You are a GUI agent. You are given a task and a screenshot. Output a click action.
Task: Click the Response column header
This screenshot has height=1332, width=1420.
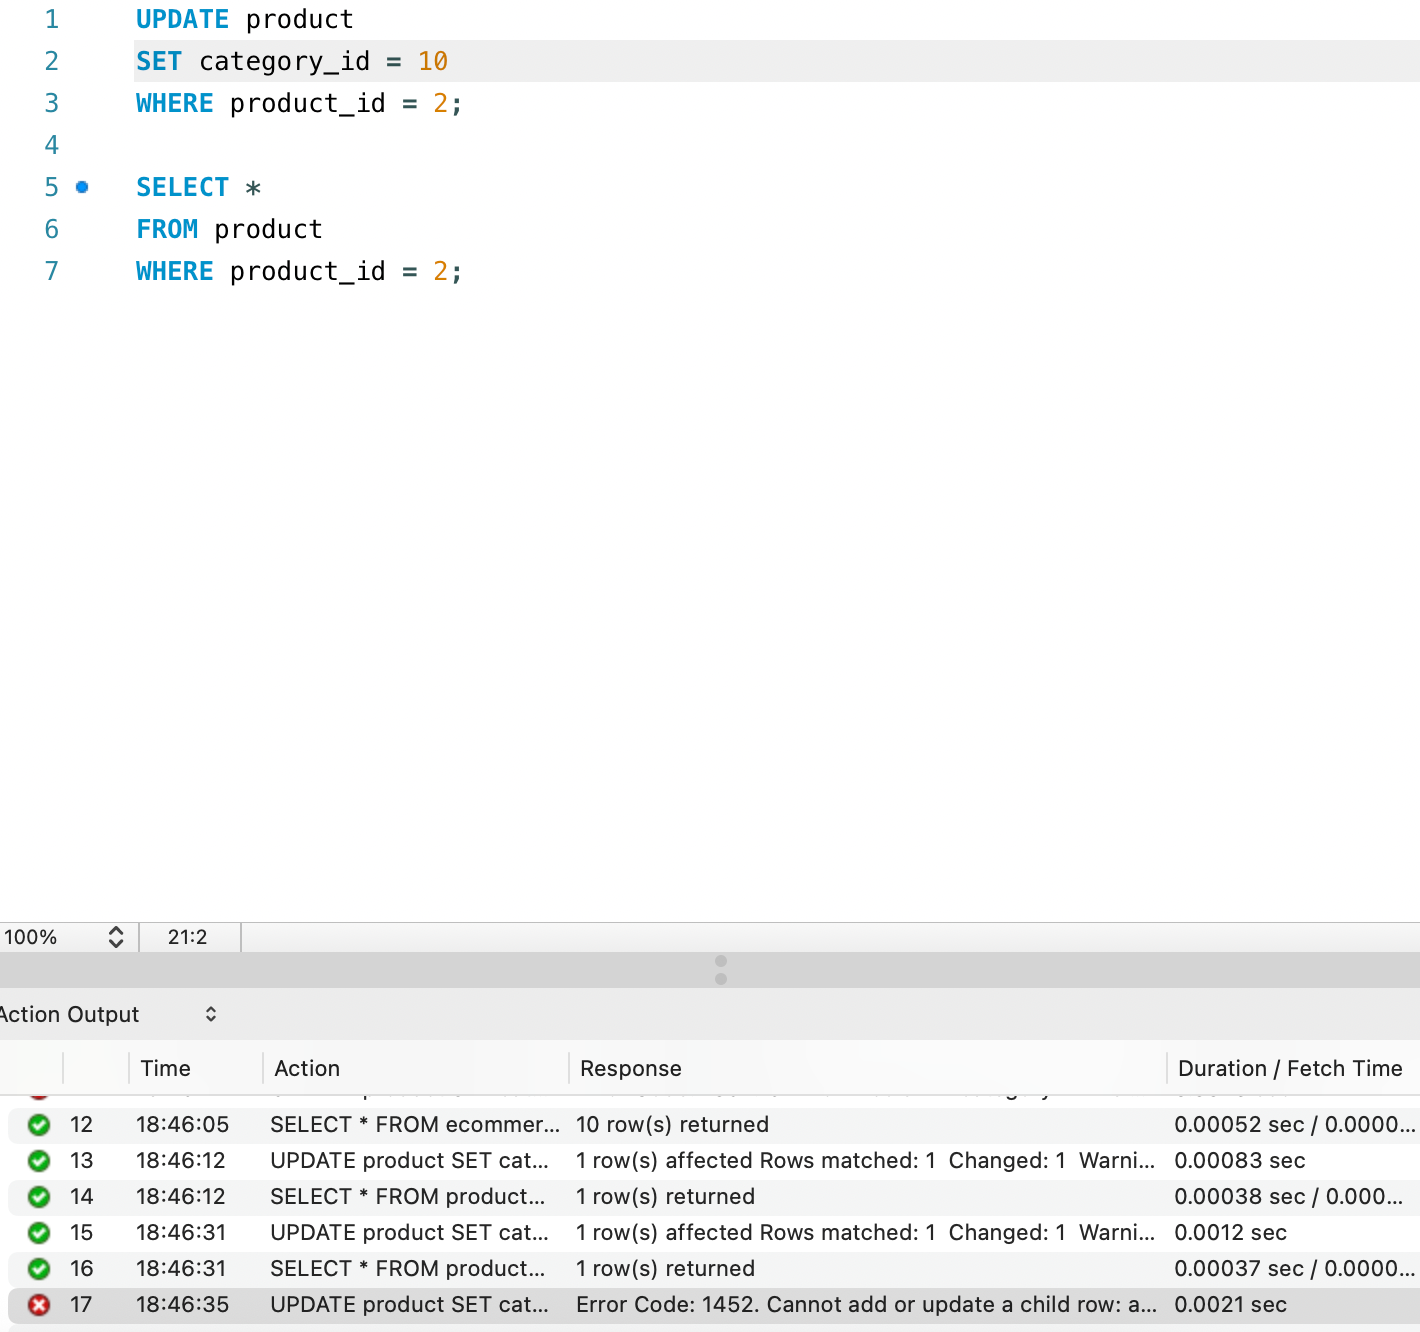631,1068
